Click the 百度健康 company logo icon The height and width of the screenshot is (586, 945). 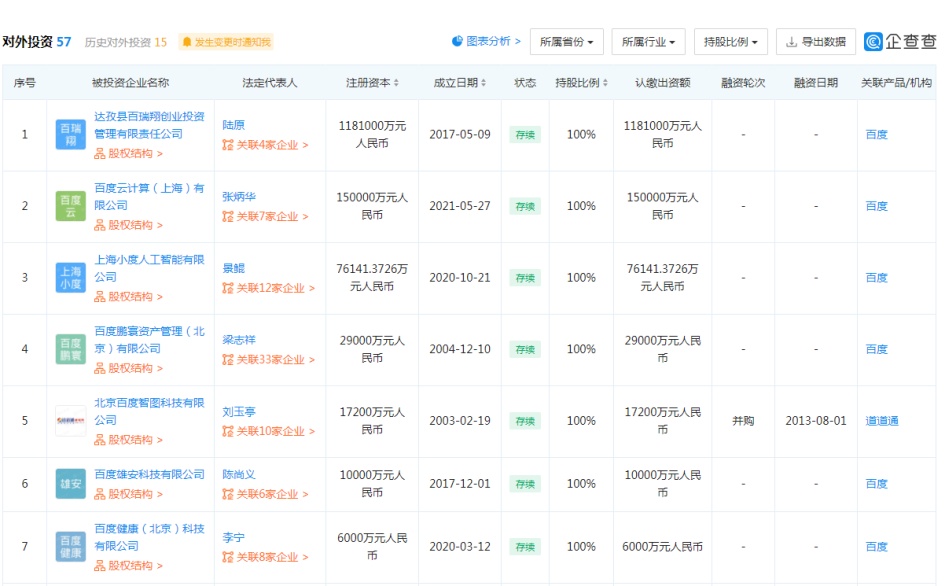[71, 546]
